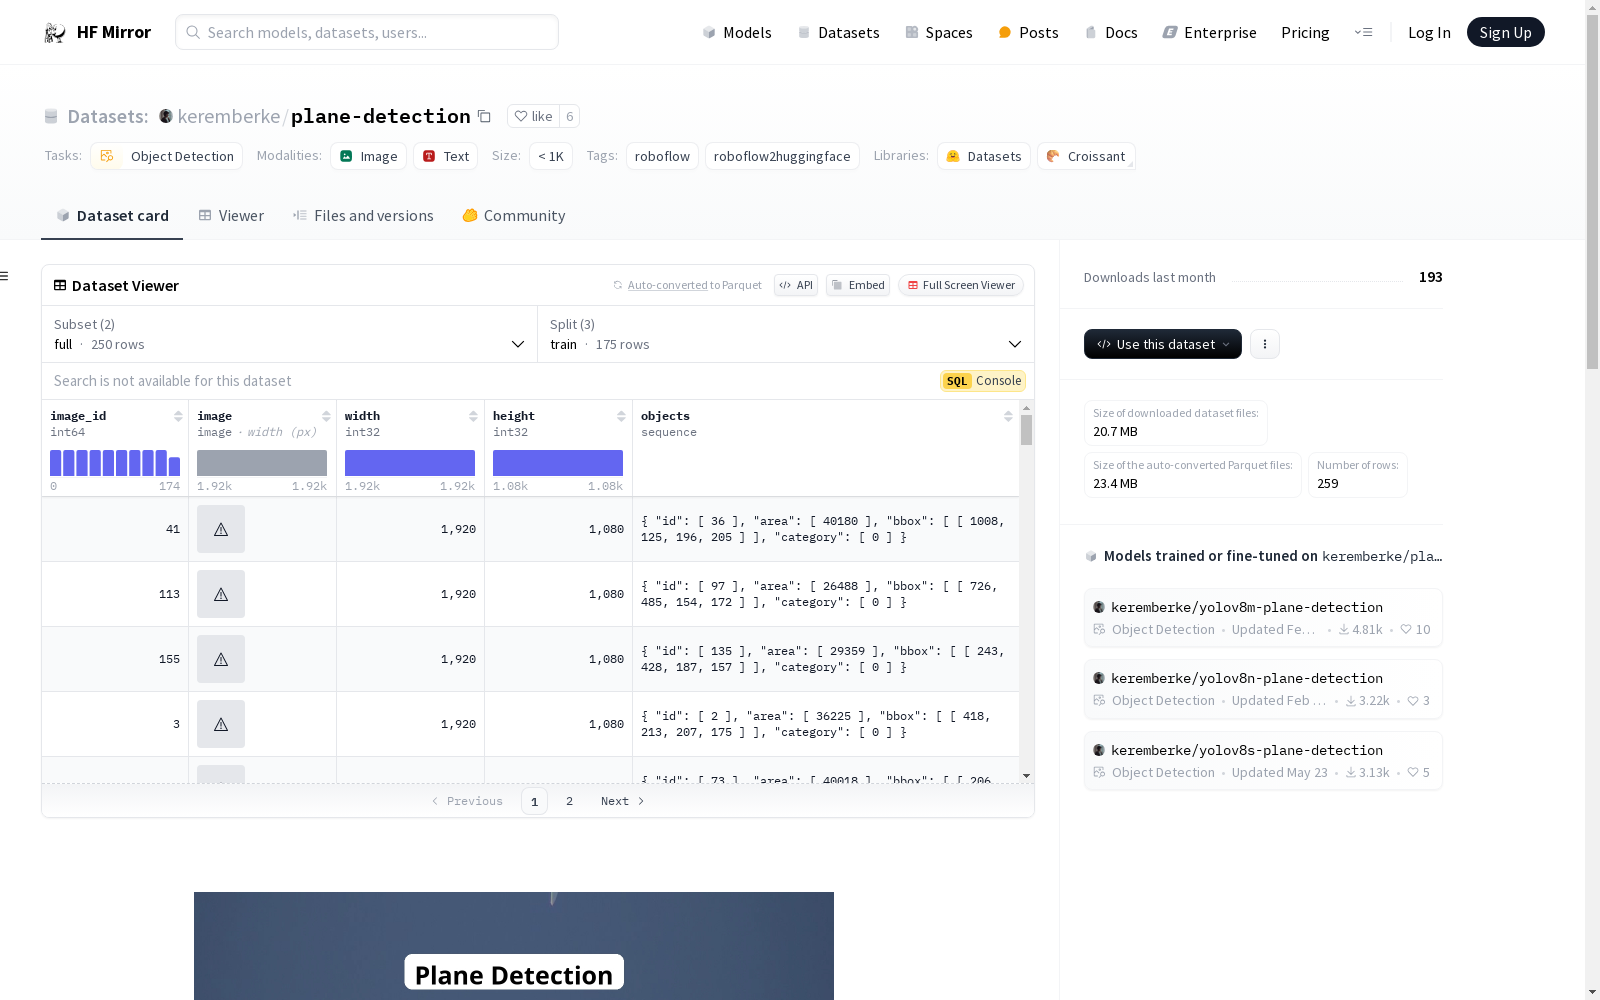The width and height of the screenshot is (1600, 1000).
Task: Click the HF Mirror logo icon
Action: click(55, 32)
